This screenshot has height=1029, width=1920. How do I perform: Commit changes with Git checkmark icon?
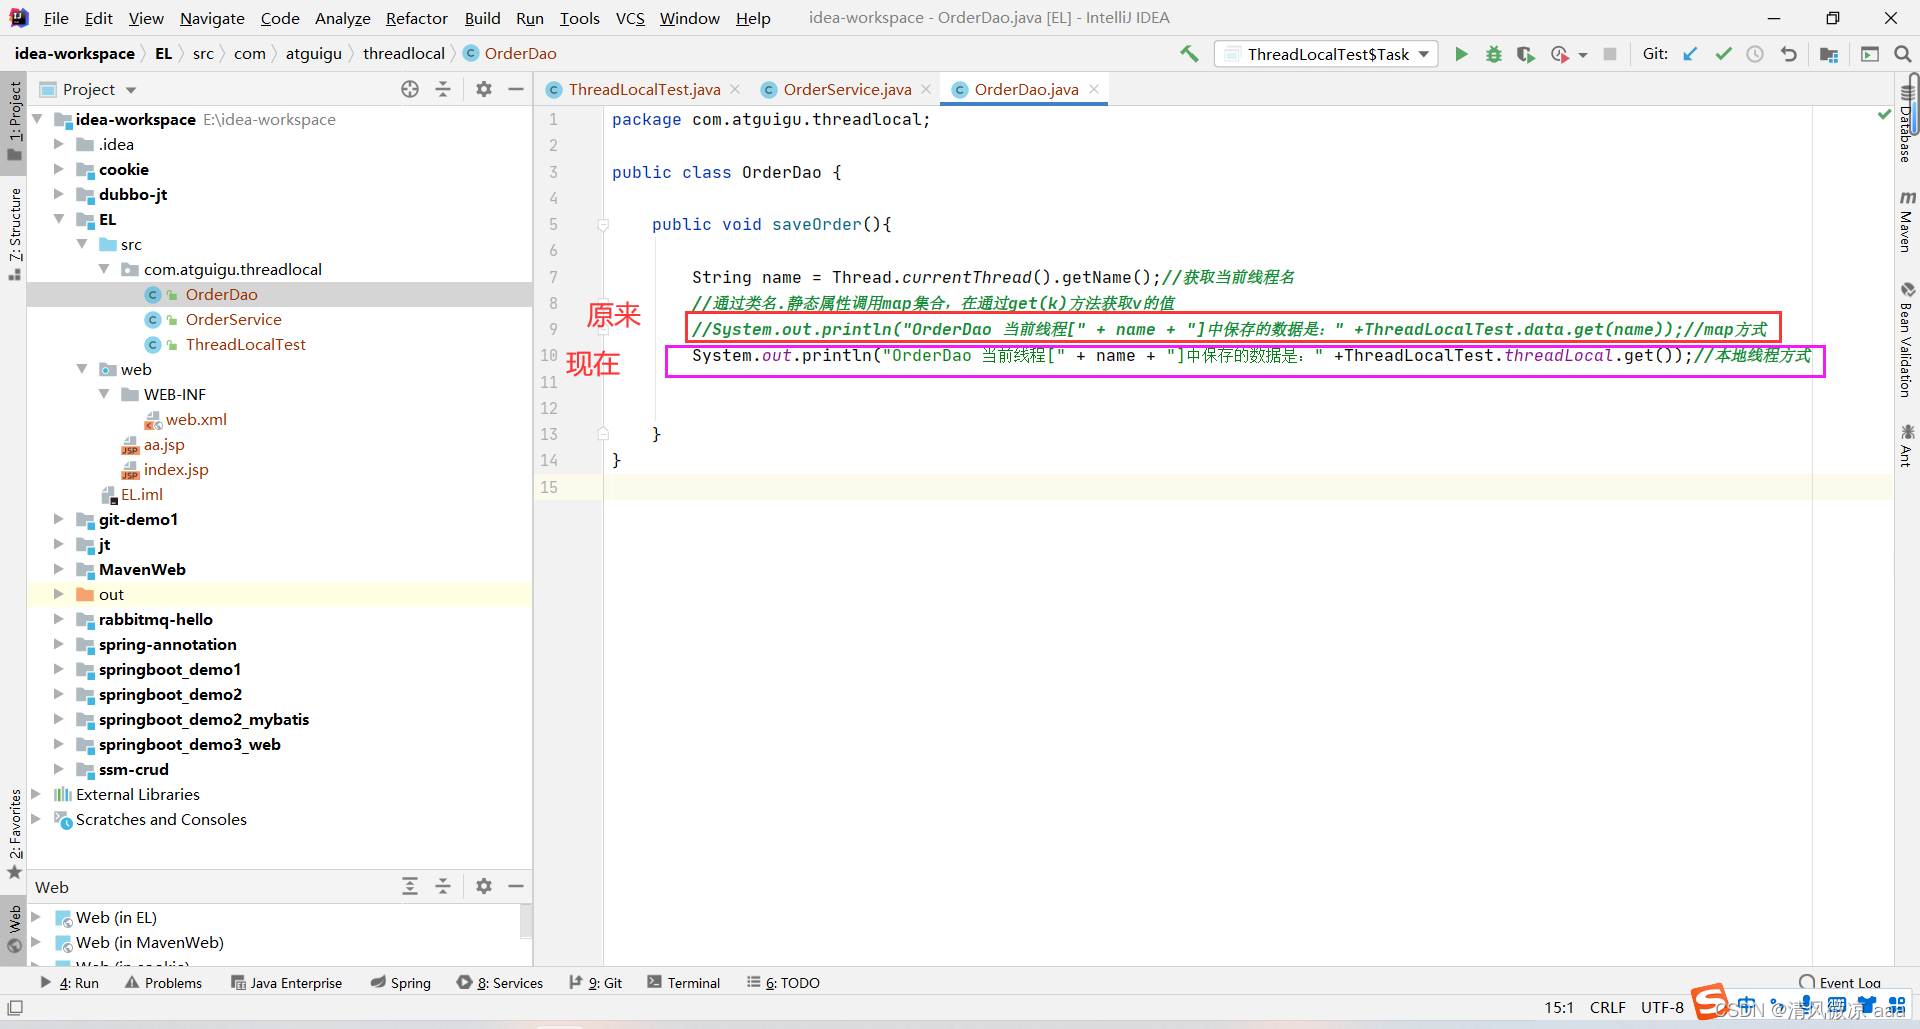coord(1723,54)
